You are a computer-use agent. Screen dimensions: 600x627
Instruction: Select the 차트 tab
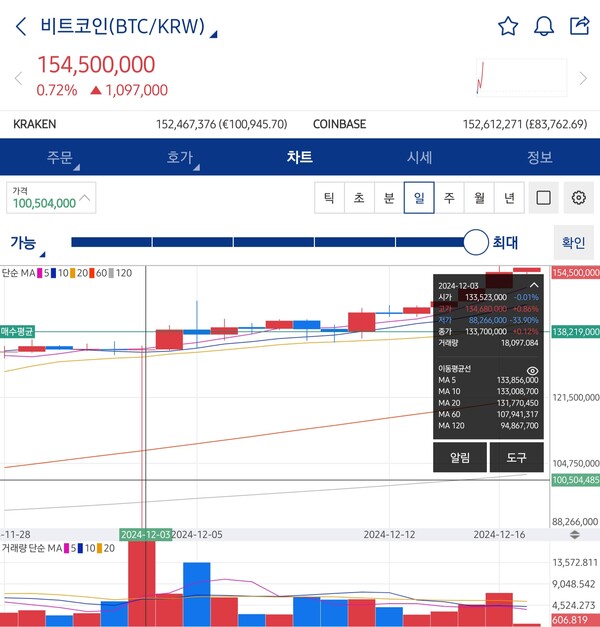(300, 157)
